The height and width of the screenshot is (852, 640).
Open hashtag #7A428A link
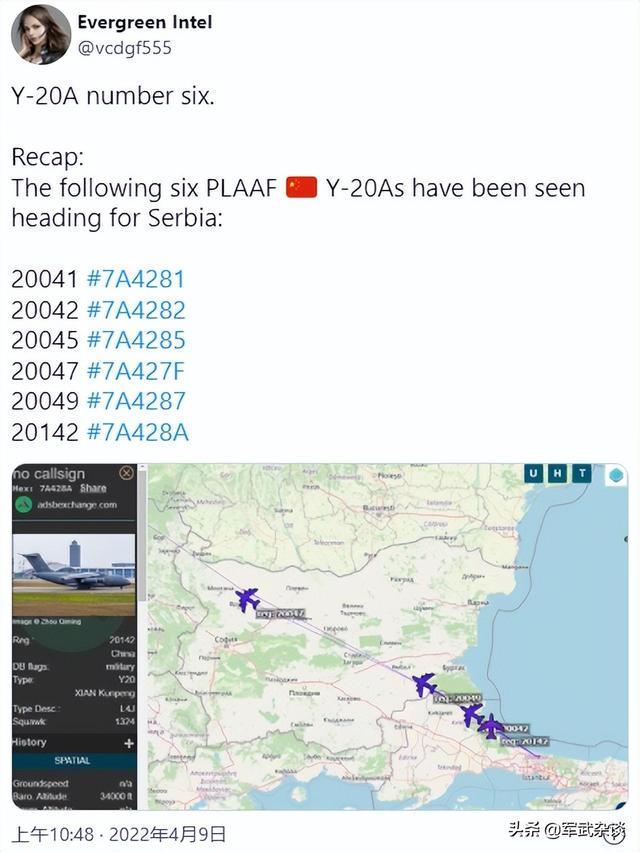(x=137, y=432)
